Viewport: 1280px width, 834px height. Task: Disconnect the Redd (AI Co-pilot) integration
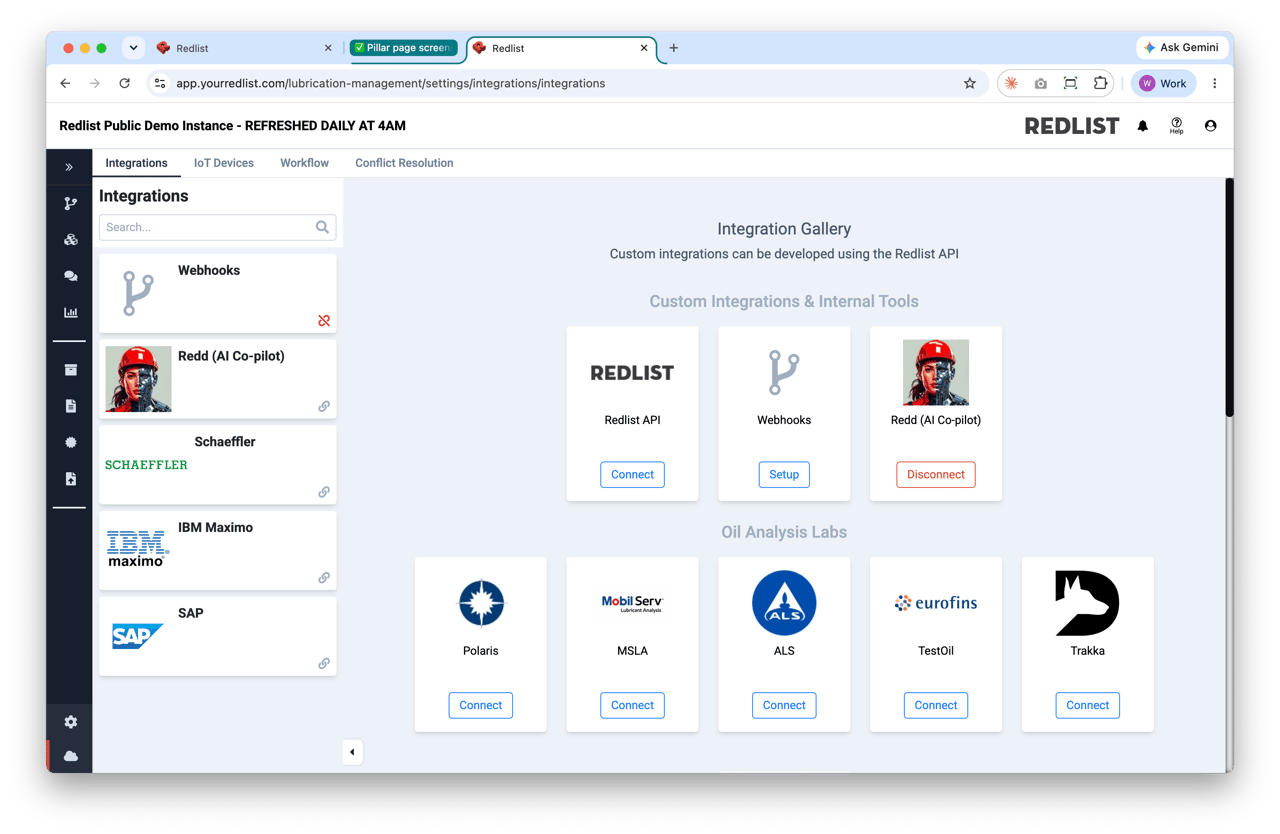pyautogui.click(x=936, y=475)
